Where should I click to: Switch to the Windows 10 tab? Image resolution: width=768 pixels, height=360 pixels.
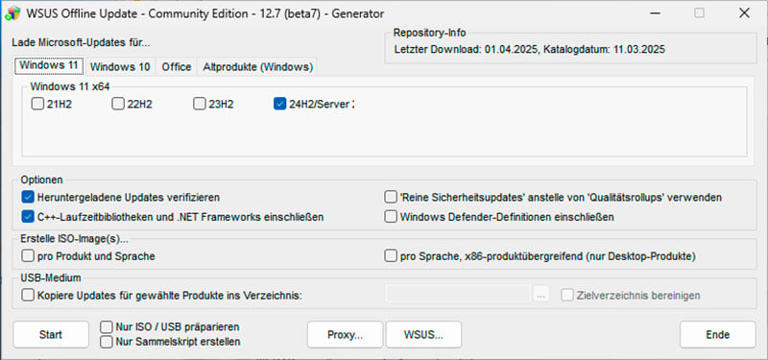[120, 67]
